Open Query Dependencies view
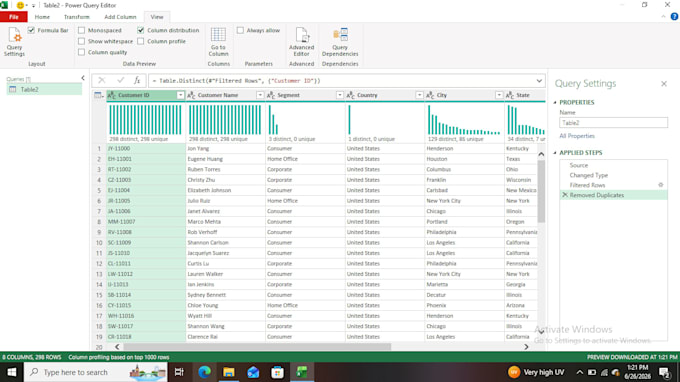Viewport: 680px width, 382px height. (340, 42)
